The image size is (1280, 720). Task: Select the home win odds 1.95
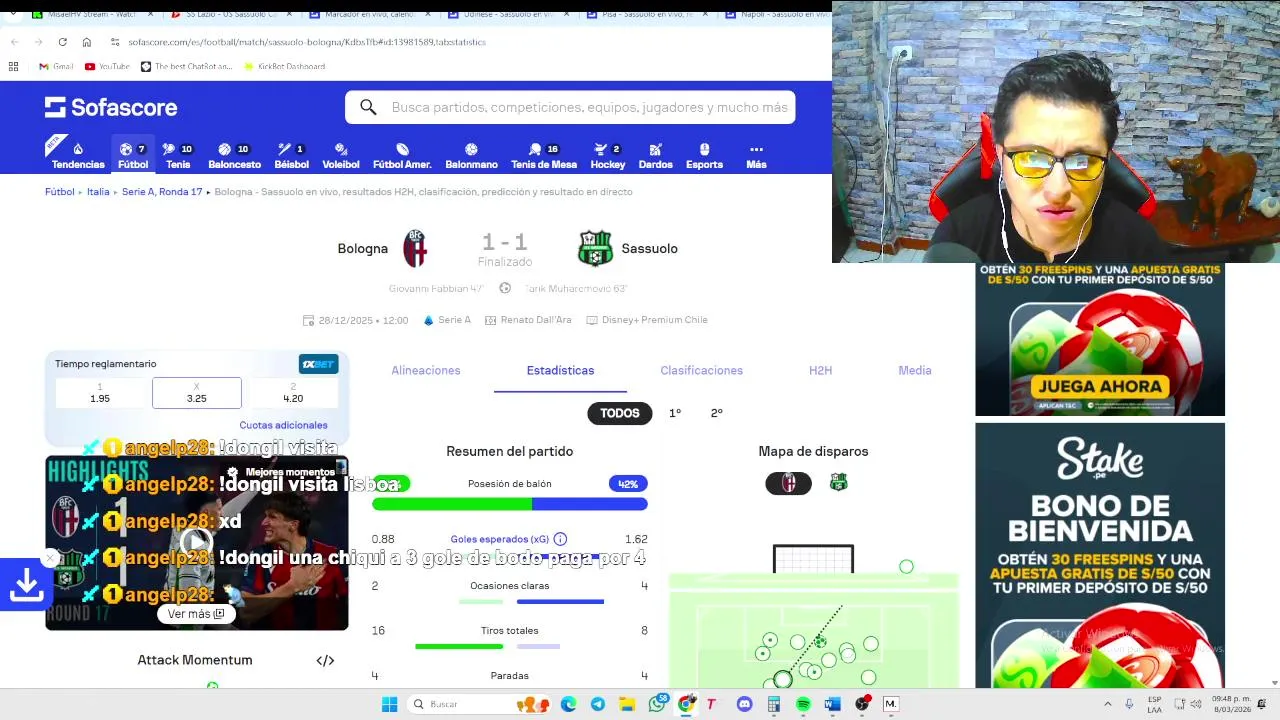(100, 393)
